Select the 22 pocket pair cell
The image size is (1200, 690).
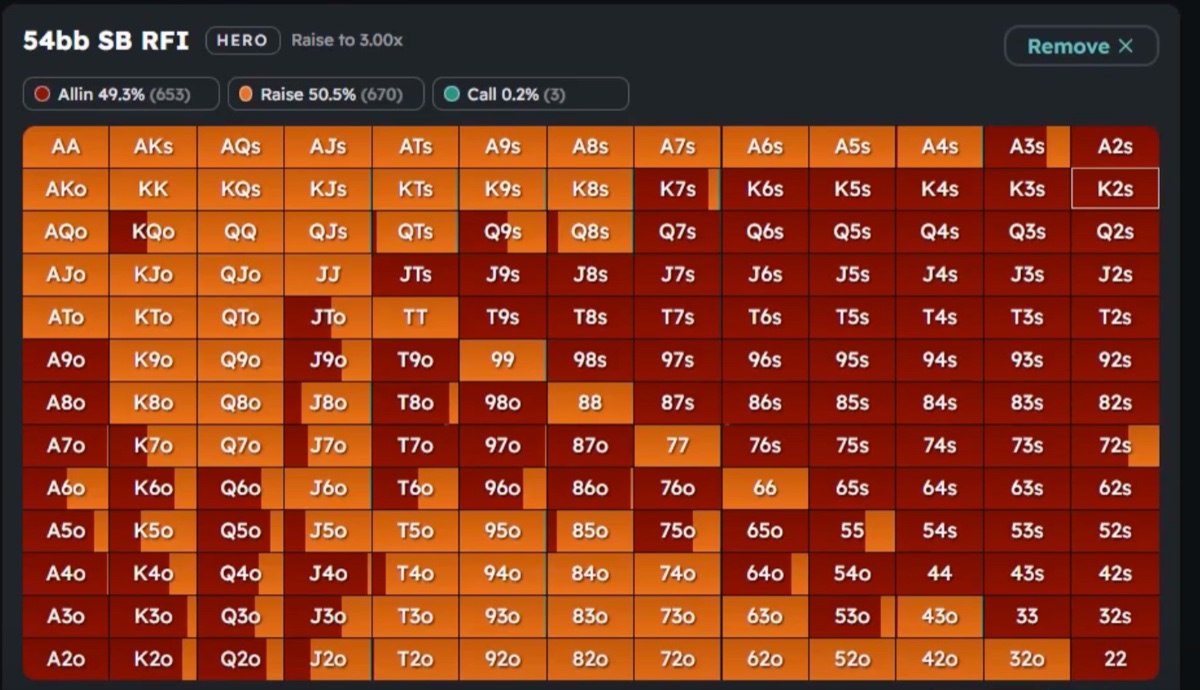[x=1114, y=659]
